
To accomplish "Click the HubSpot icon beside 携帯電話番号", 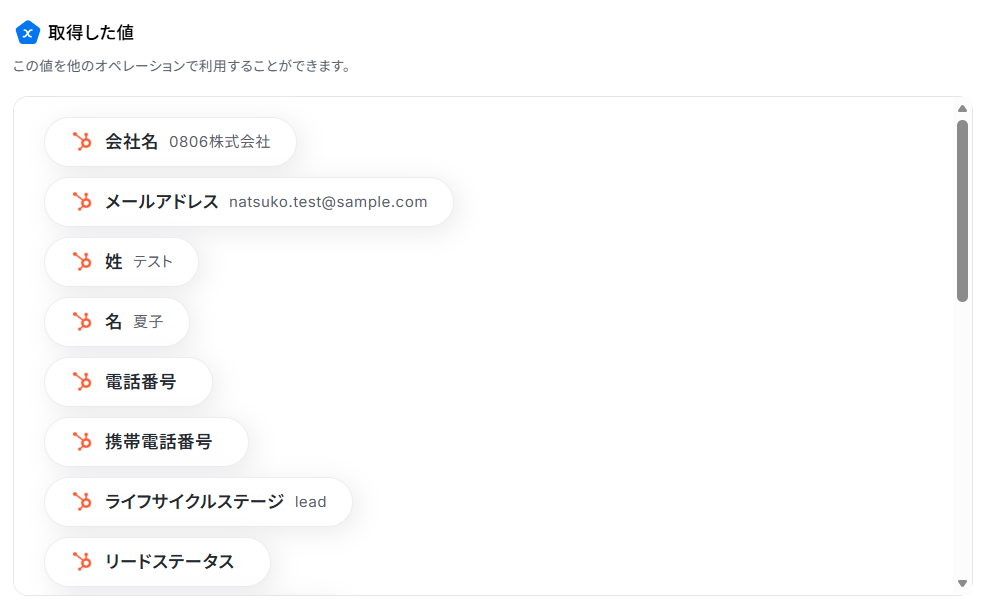I will [82, 442].
